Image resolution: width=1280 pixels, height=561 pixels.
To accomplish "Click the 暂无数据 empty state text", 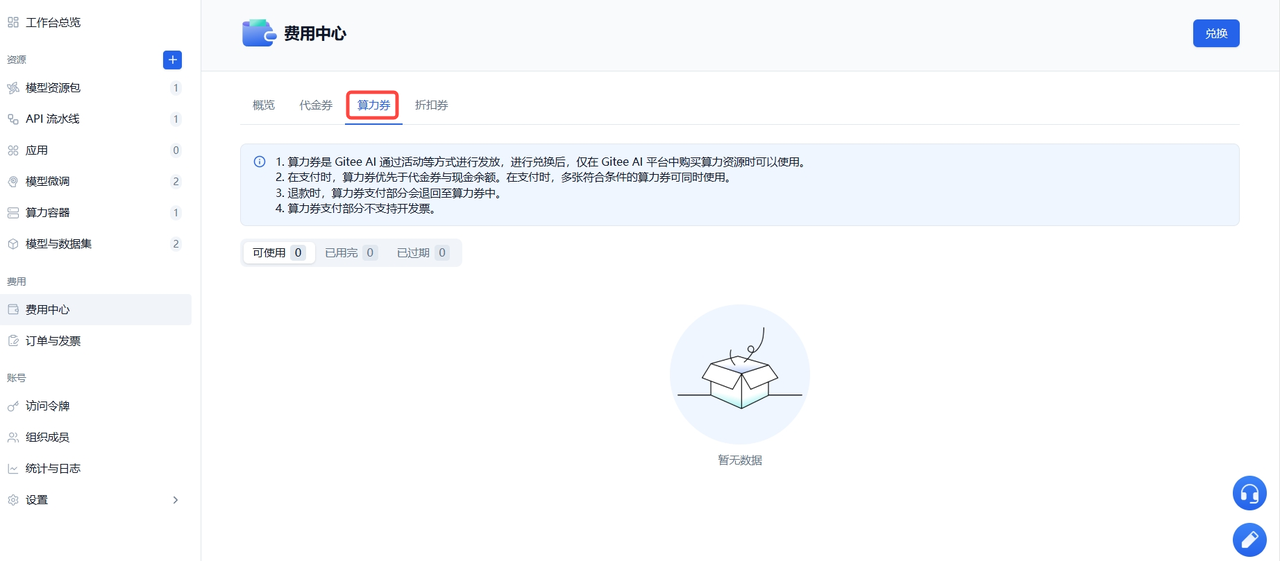I will (740, 460).
